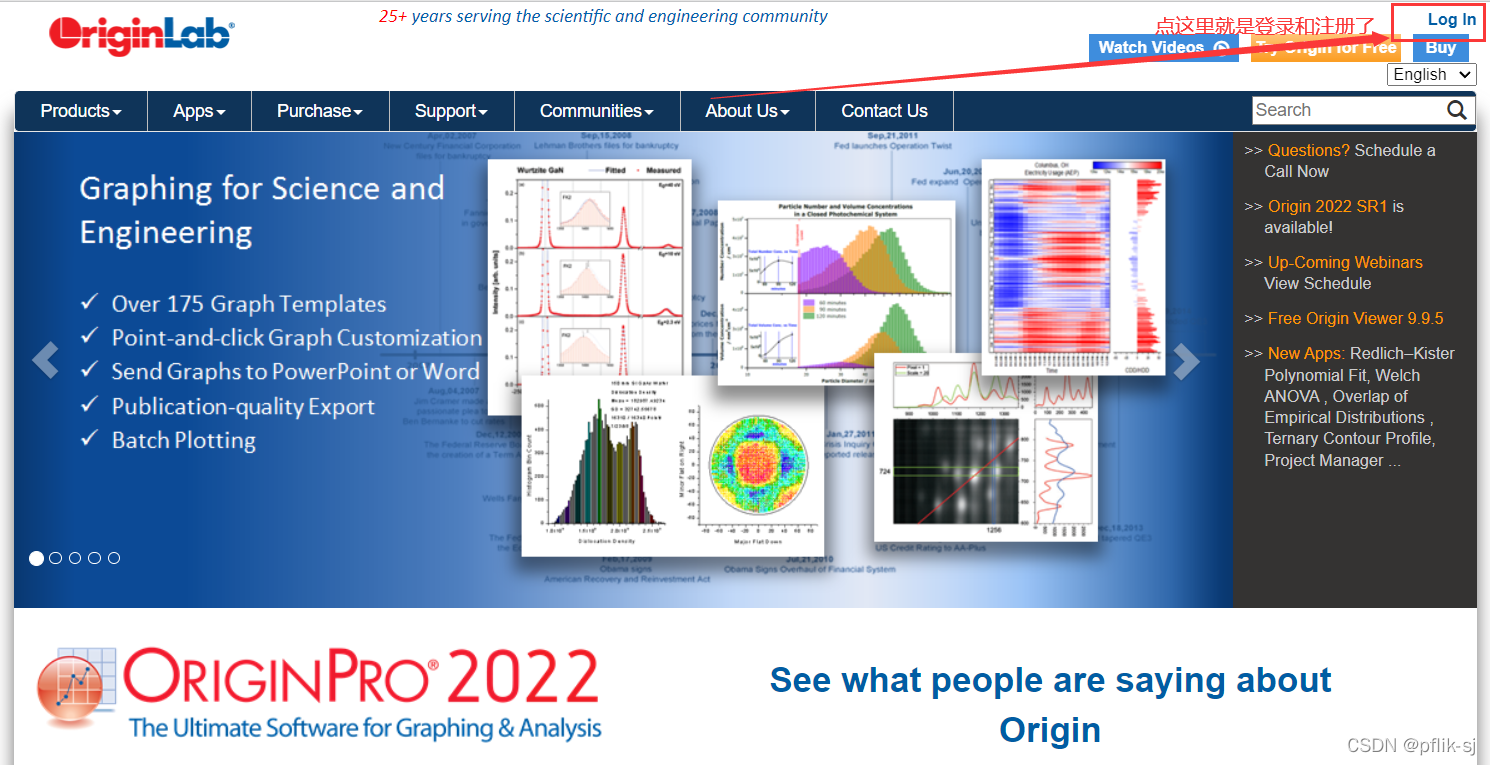Screen dimensions: 1490x765
Task: Open the Questions? link
Action: click(x=1309, y=150)
